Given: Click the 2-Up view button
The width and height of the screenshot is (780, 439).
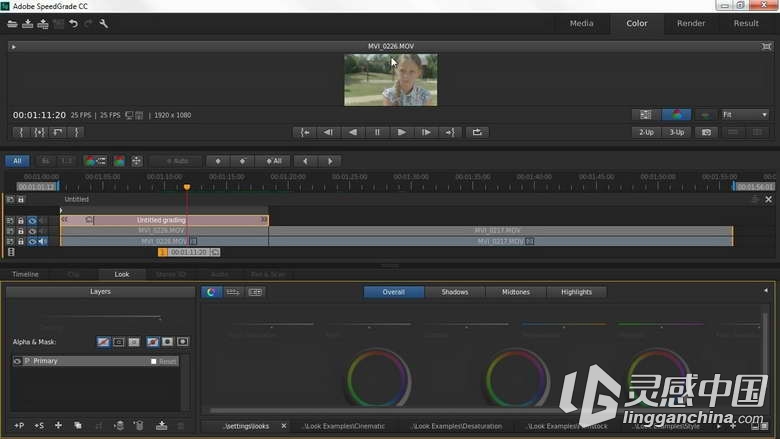Looking at the screenshot, I should click(646, 132).
